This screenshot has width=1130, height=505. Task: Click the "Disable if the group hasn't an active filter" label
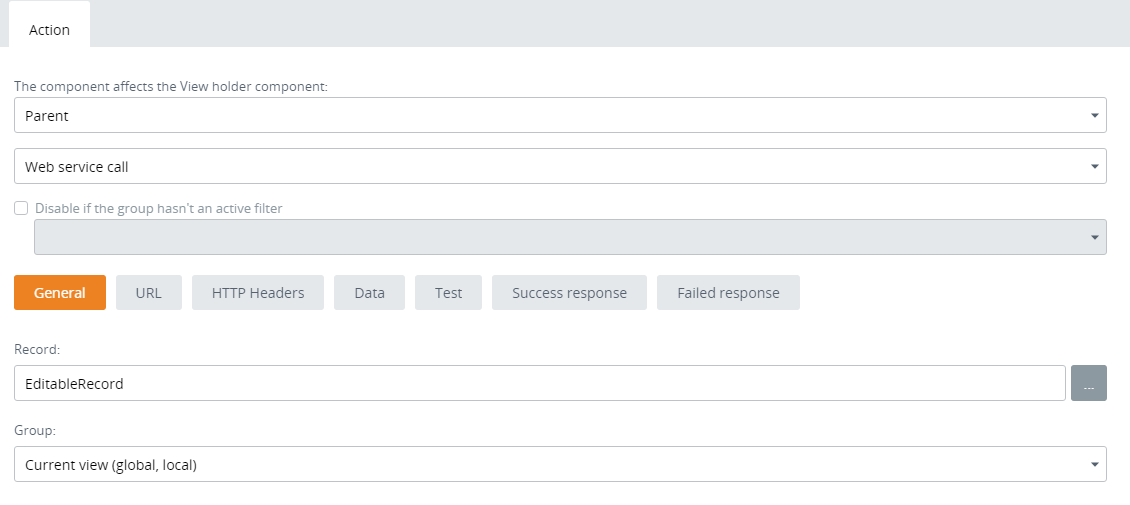[158, 209]
